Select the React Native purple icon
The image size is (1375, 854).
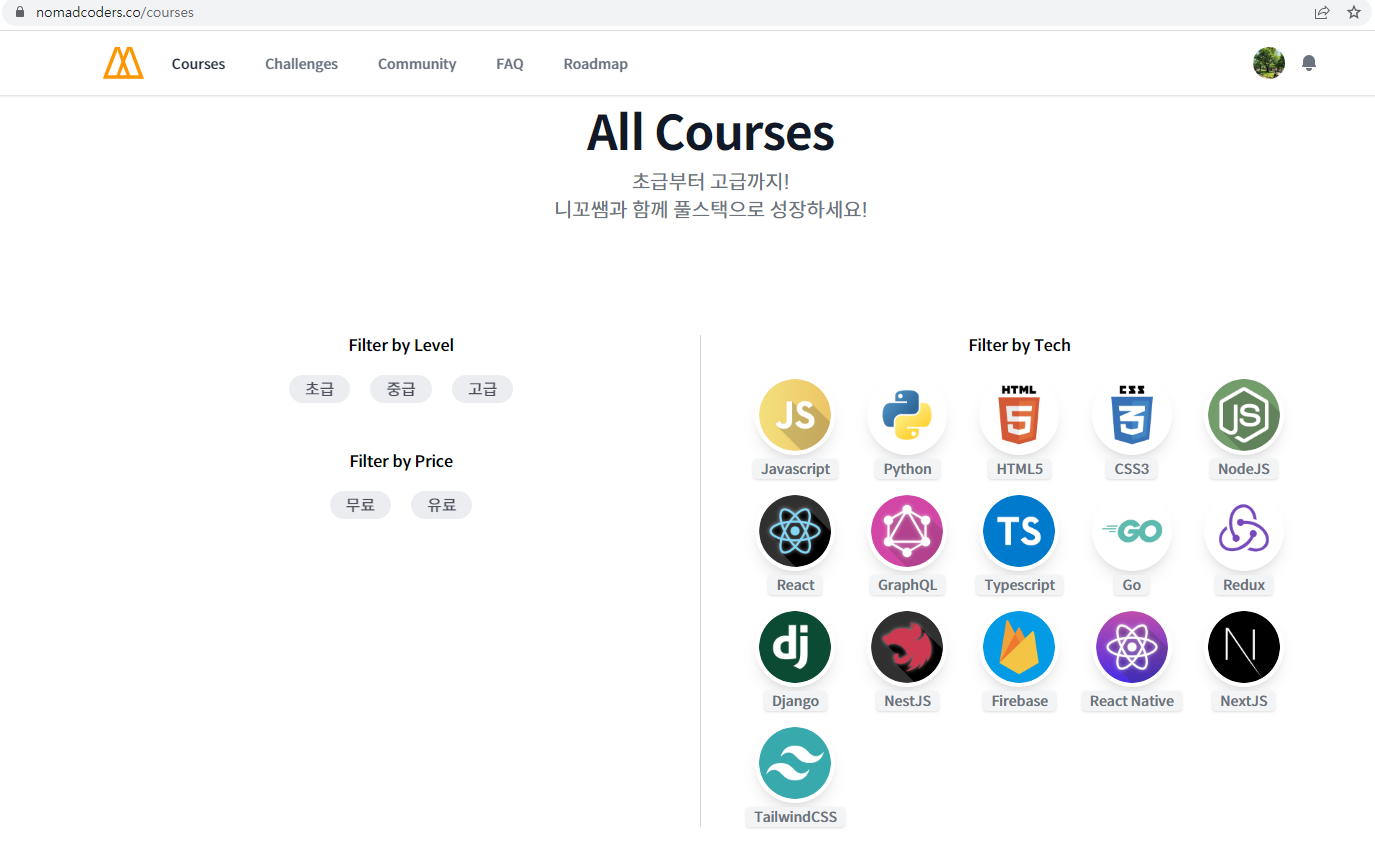click(x=1131, y=647)
